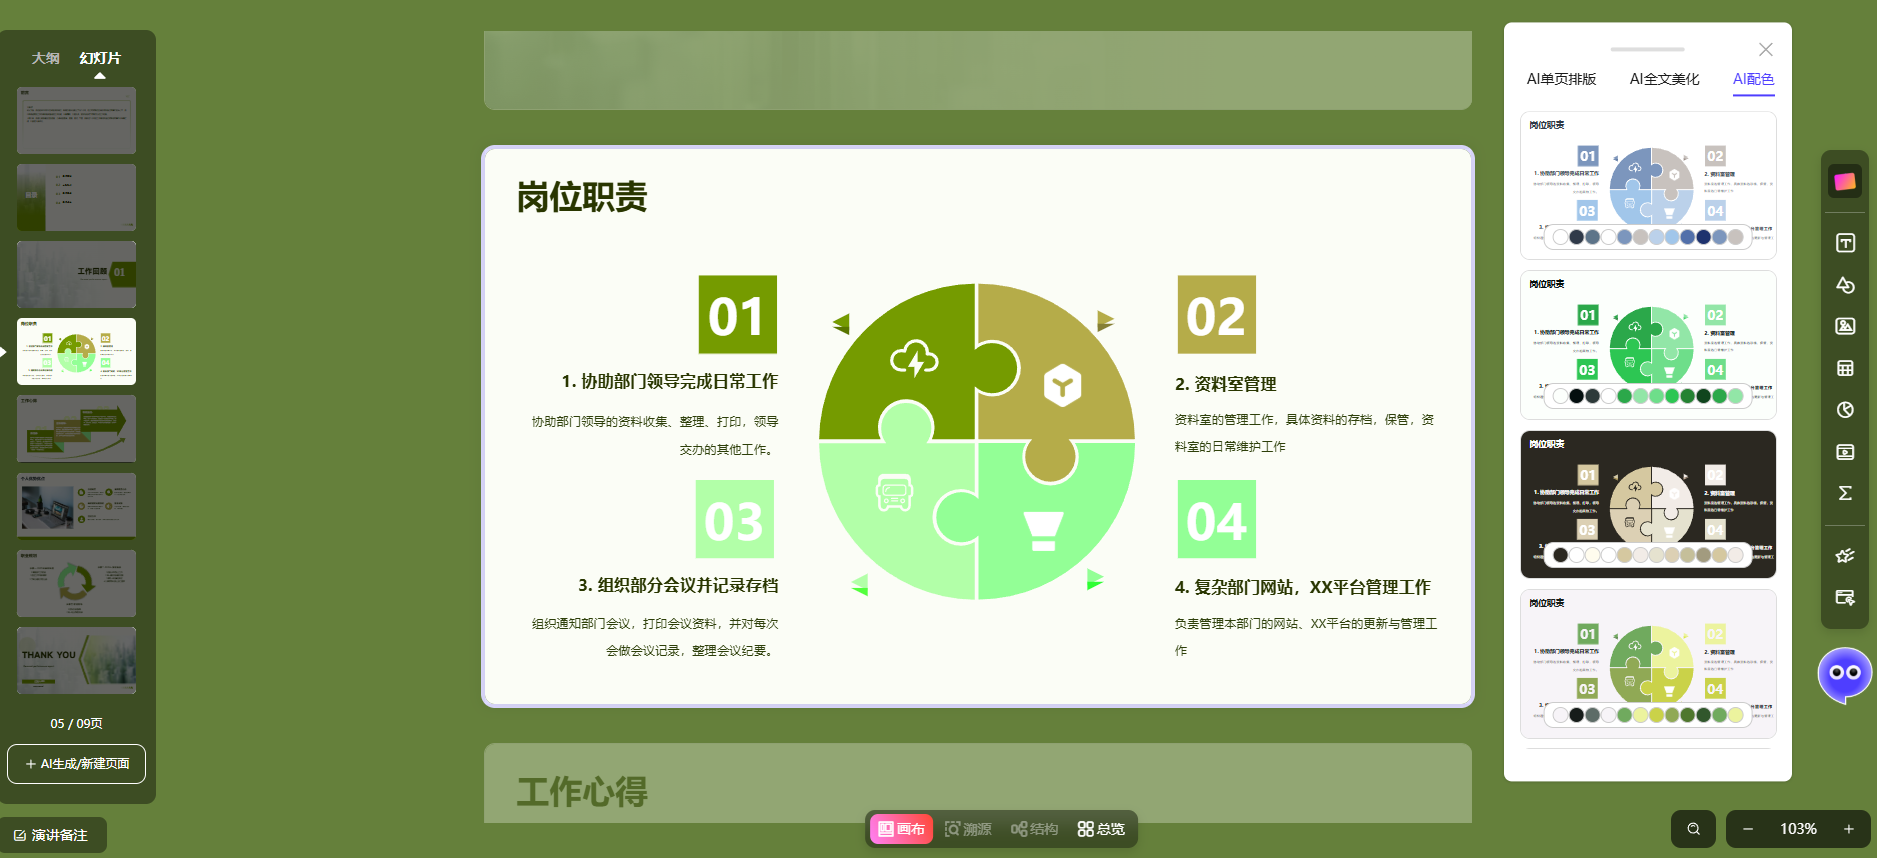Toggle the 总览 overview view
This screenshot has height=858, width=1877.
pos(1101,829)
